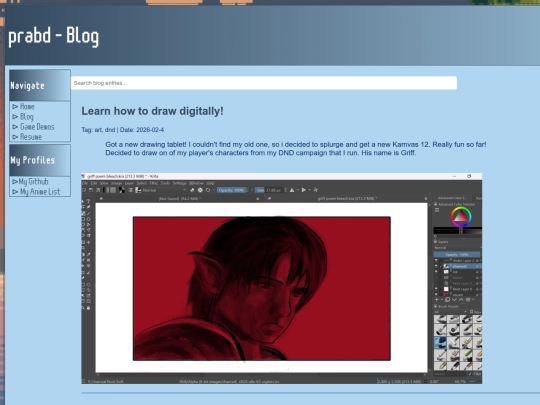
Task: Open Edit menu in Krita screenshot
Action: pos(94,183)
